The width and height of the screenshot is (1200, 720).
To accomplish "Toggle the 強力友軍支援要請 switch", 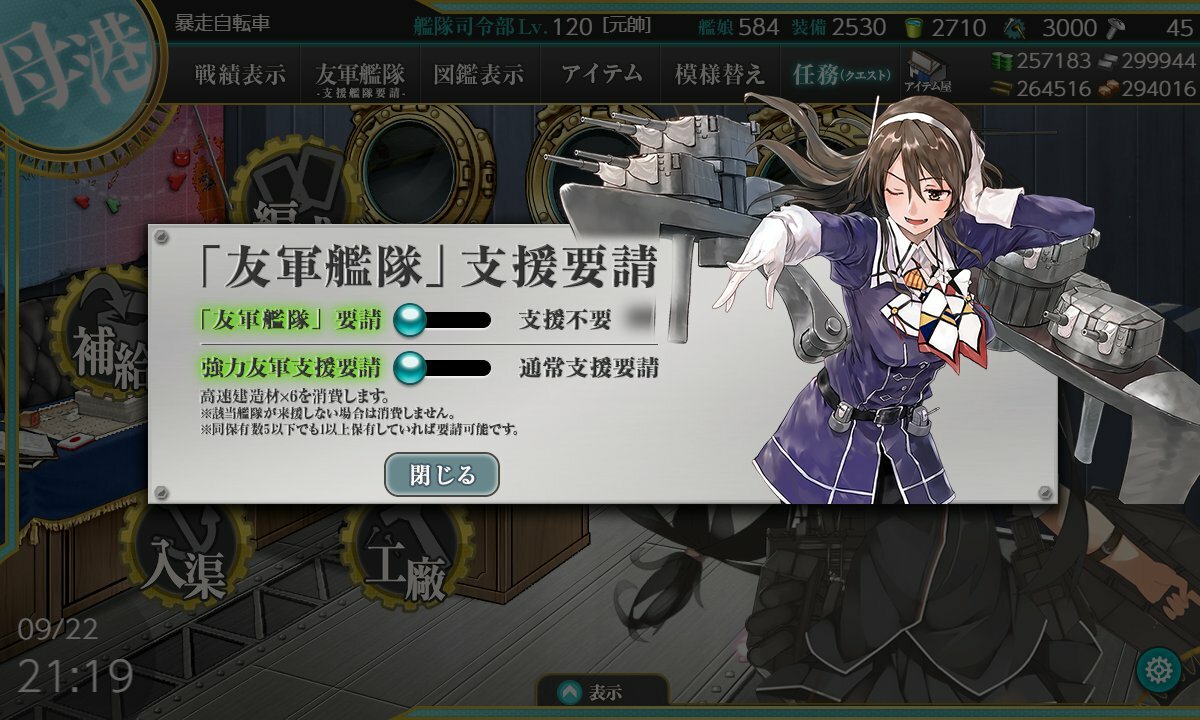I will [x=442, y=367].
